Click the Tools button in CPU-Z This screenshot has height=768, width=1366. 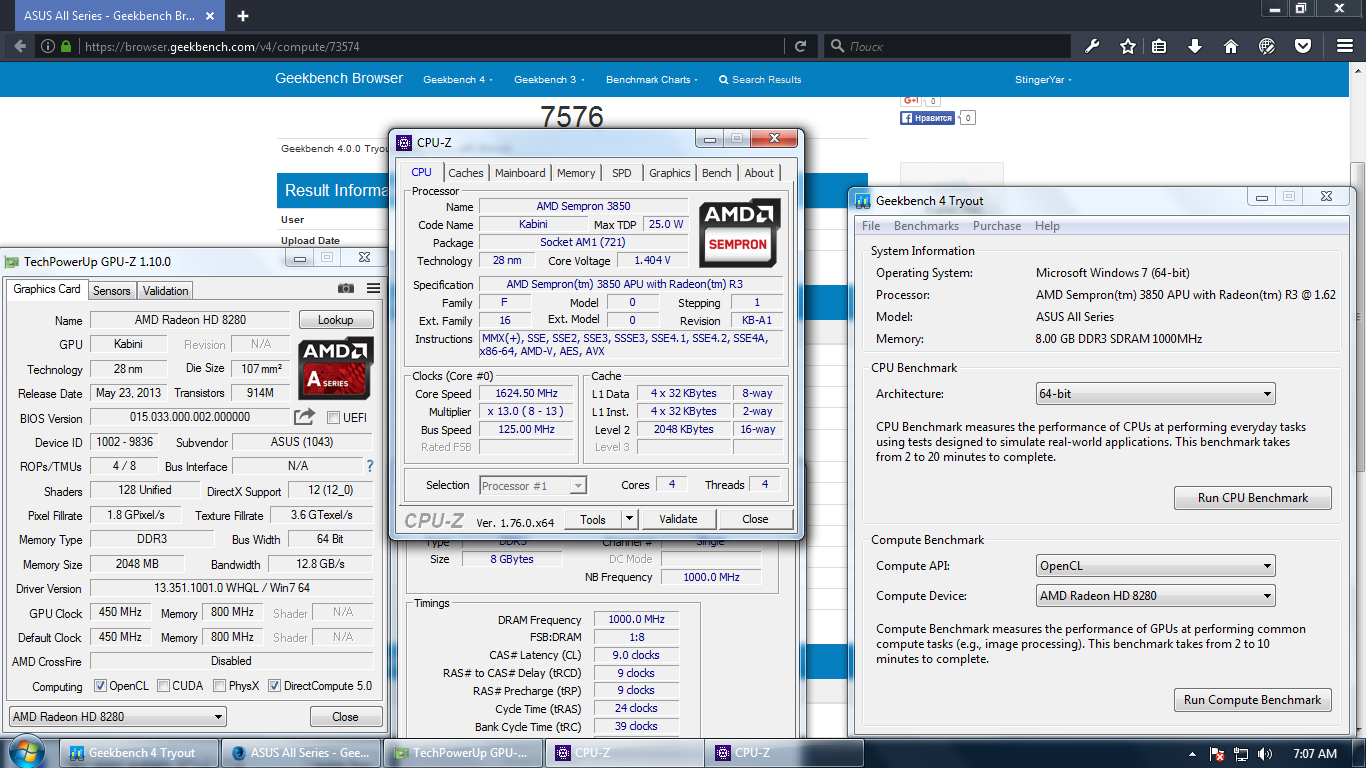pos(593,519)
